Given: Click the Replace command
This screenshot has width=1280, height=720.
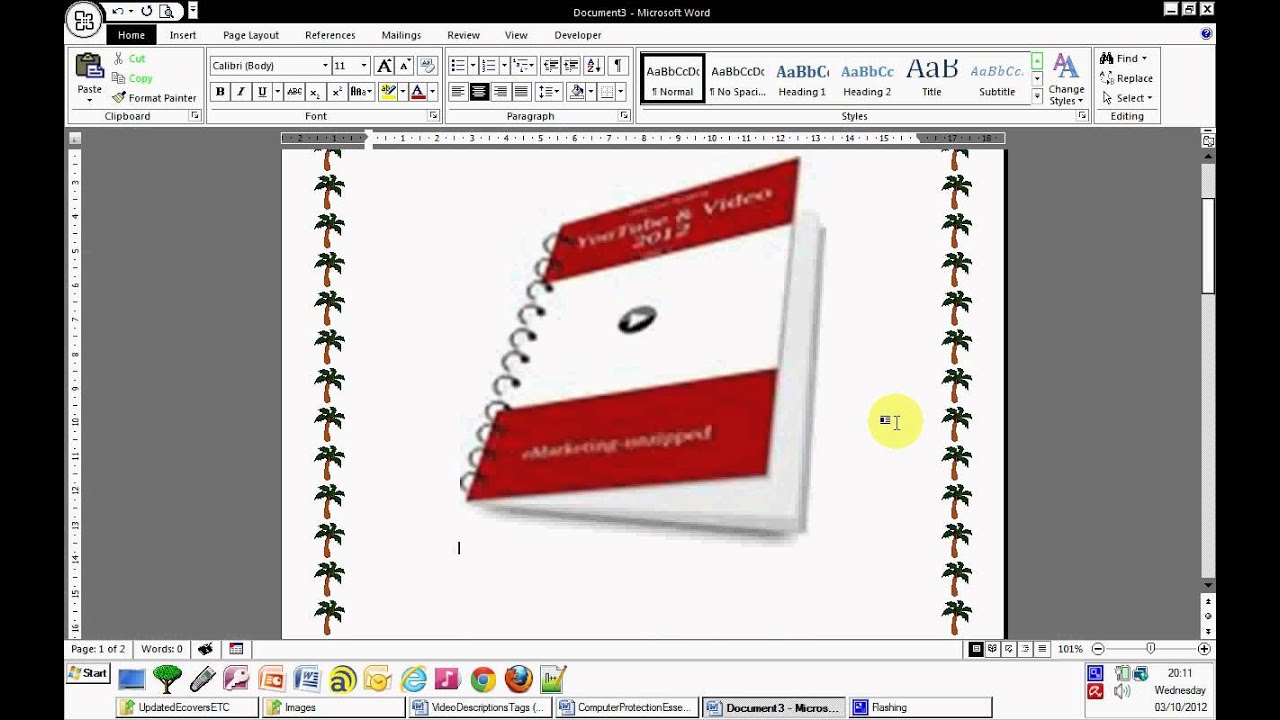Looking at the screenshot, I should [1126, 78].
